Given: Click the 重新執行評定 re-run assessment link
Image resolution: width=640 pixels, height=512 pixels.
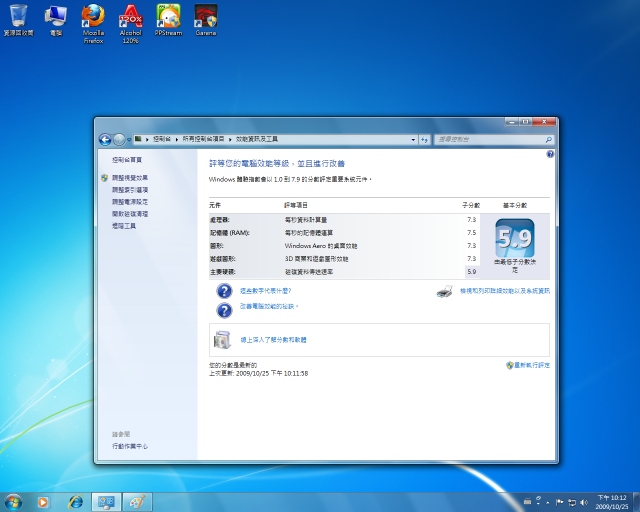Looking at the screenshot, I should coord(531,365).
